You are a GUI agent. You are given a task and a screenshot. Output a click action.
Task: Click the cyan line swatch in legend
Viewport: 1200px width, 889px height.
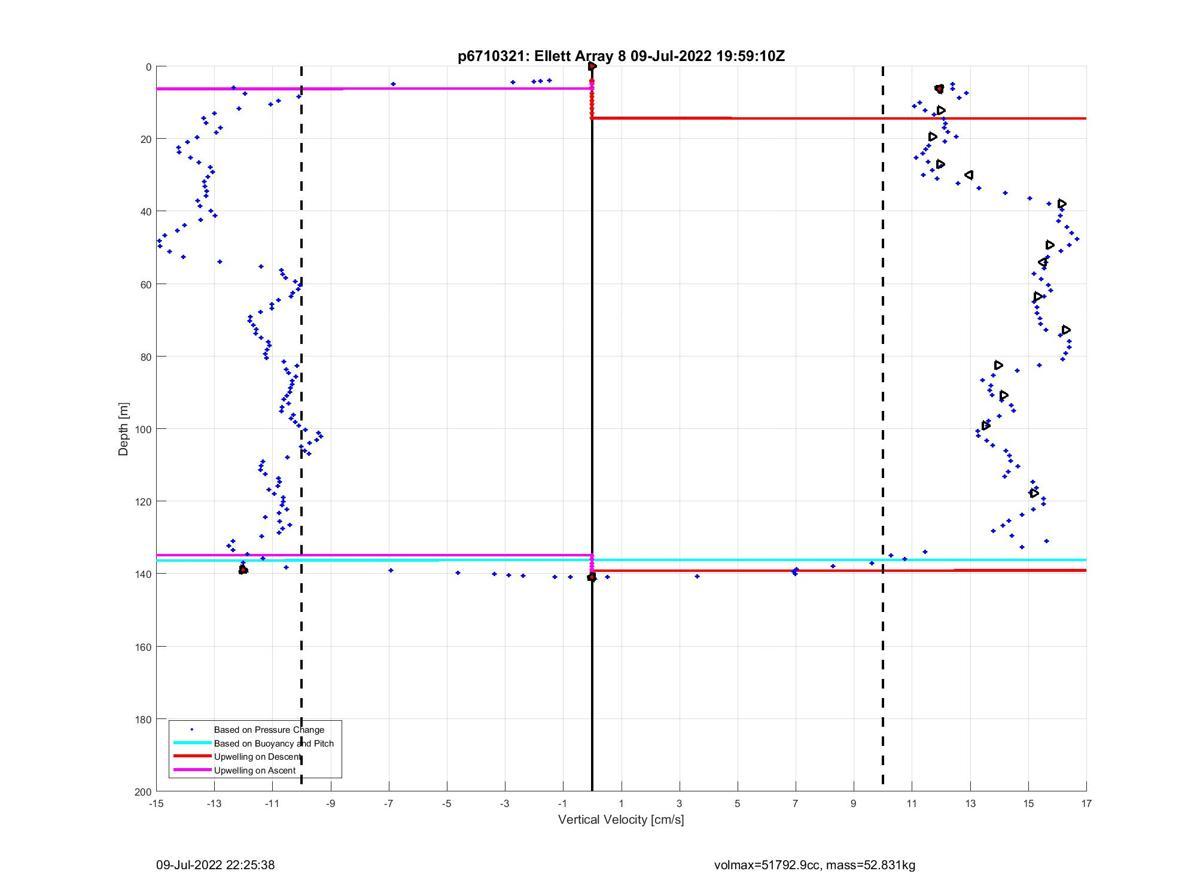[x=192, y=743]
